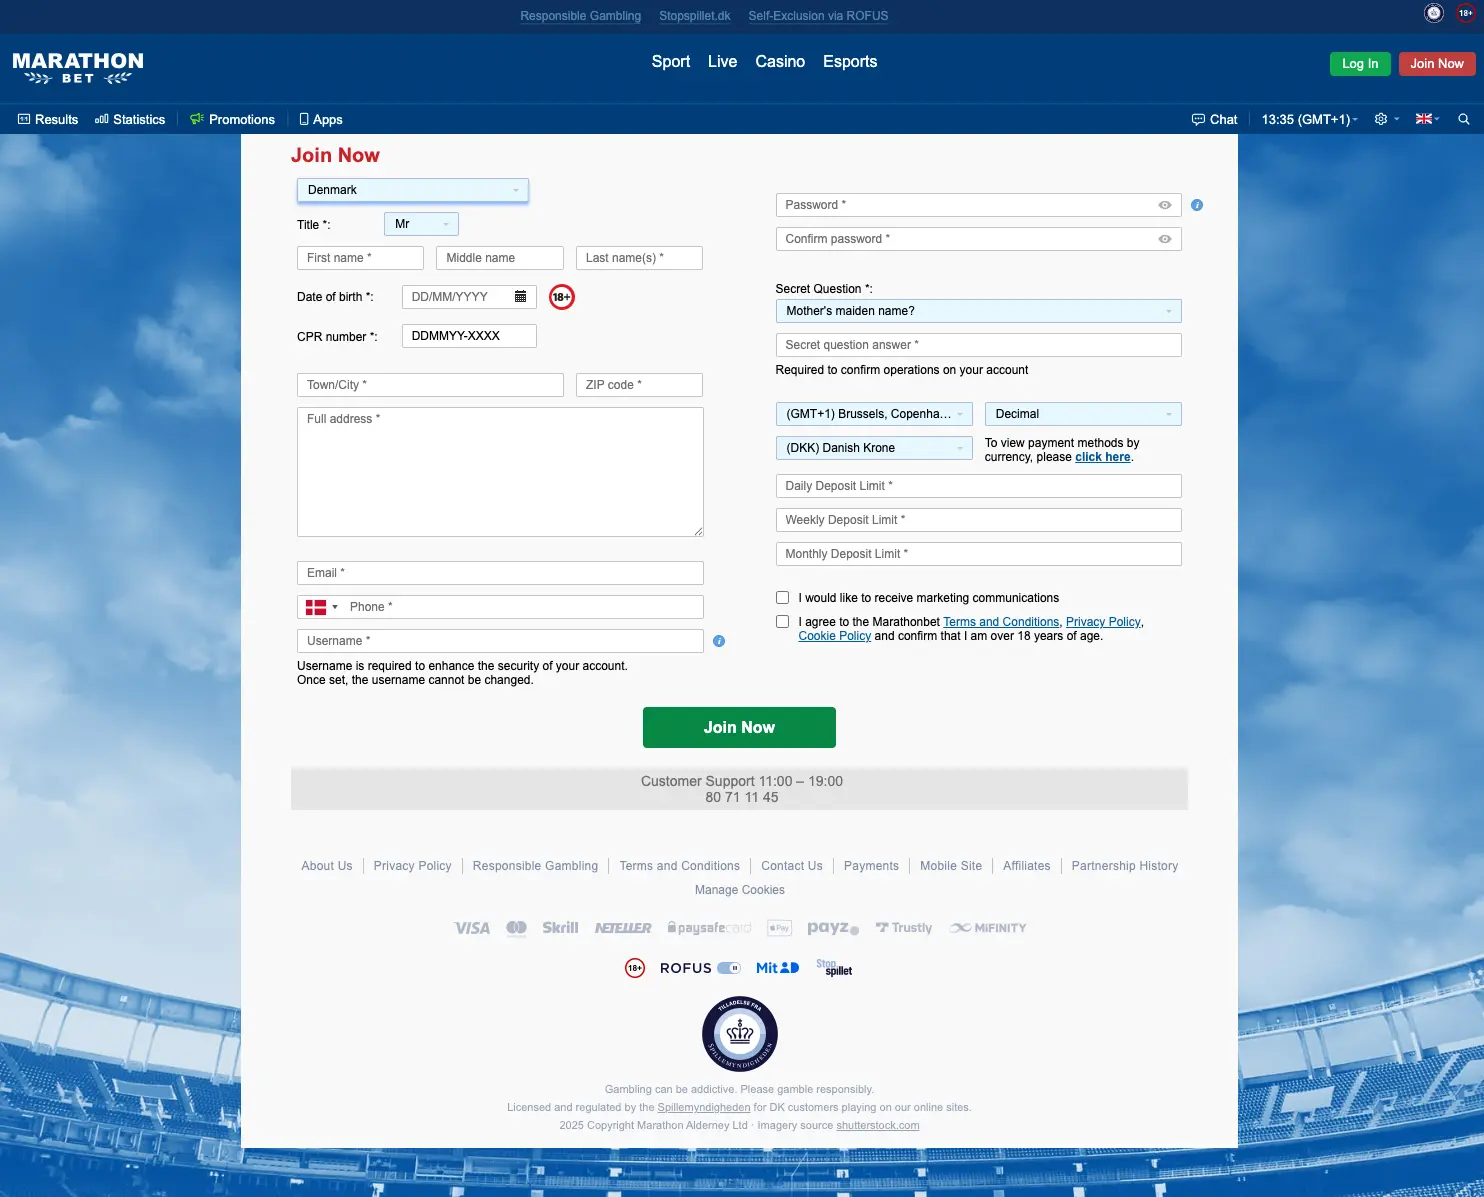Open the calendar picker for date of birth

point(521,296)
